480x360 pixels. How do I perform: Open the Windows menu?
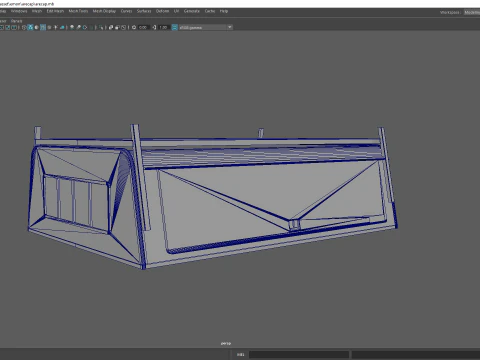point(19,11)
